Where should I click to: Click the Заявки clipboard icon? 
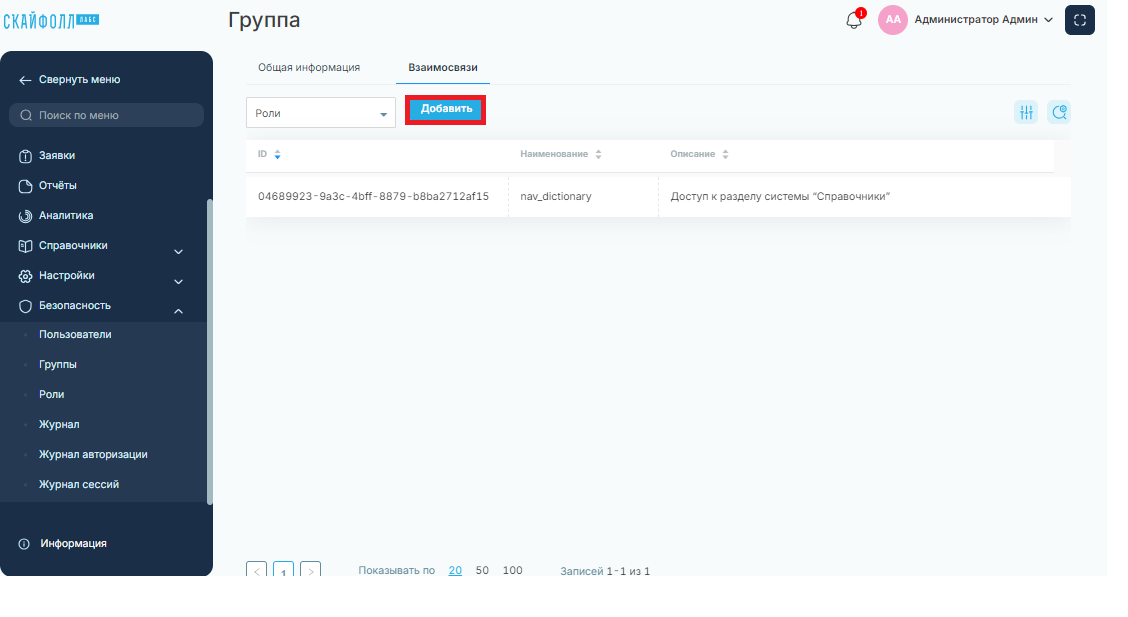point(25,156)
